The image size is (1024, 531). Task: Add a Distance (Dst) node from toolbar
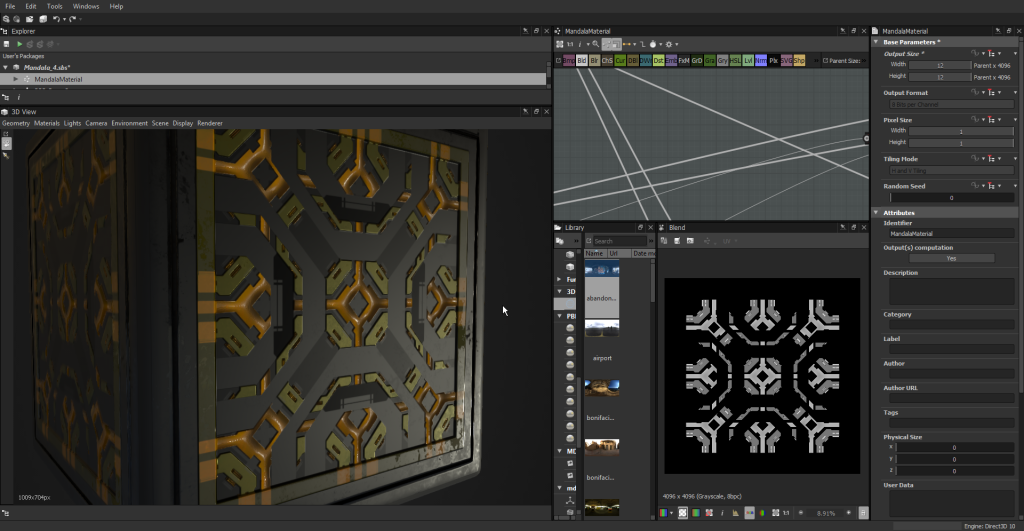pos(658,60)
